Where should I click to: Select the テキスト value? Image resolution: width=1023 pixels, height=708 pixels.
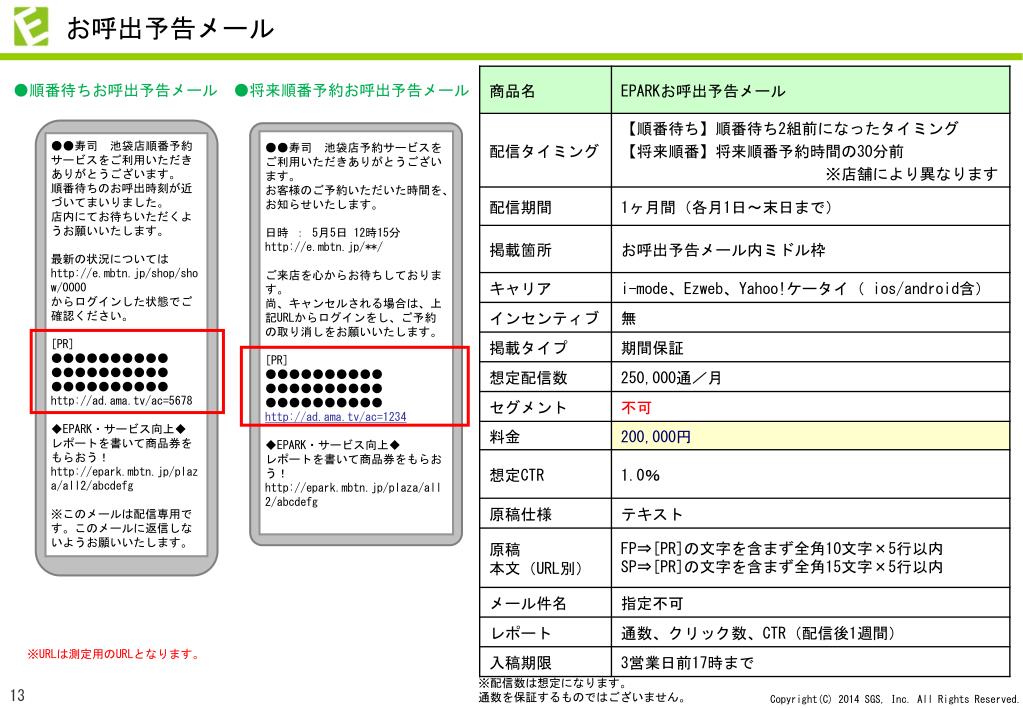pos(652,514)
